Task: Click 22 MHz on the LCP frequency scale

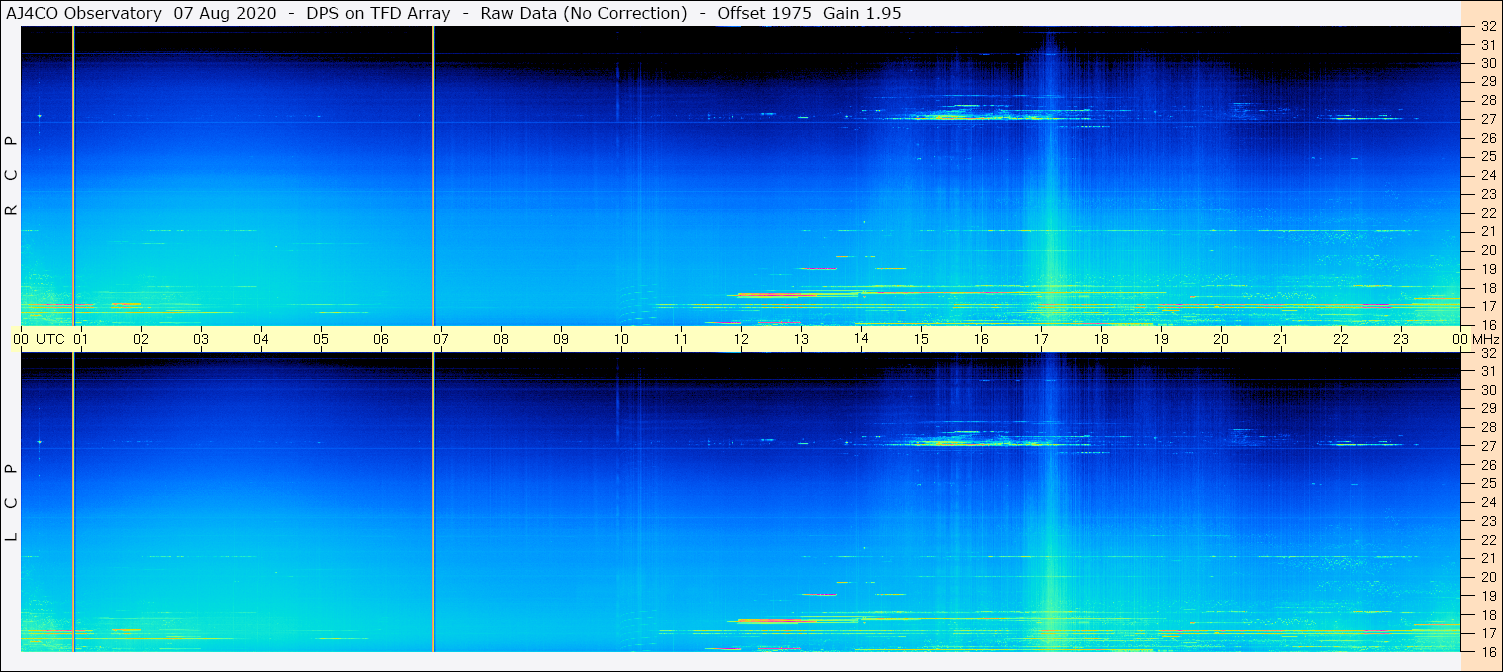Action: click(1488, 540)
